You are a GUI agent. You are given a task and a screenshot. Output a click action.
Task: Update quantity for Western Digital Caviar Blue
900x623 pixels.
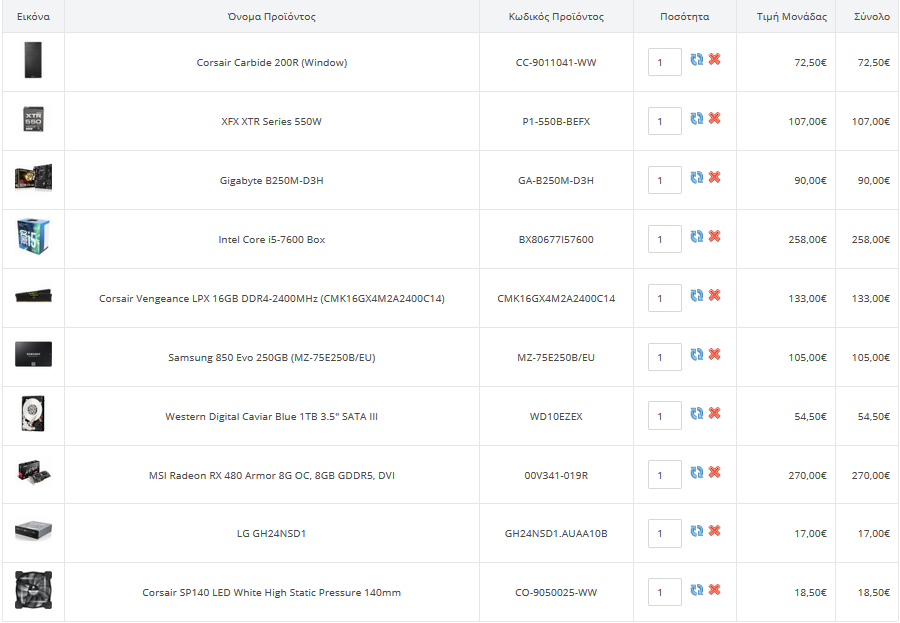pos(696,413)
